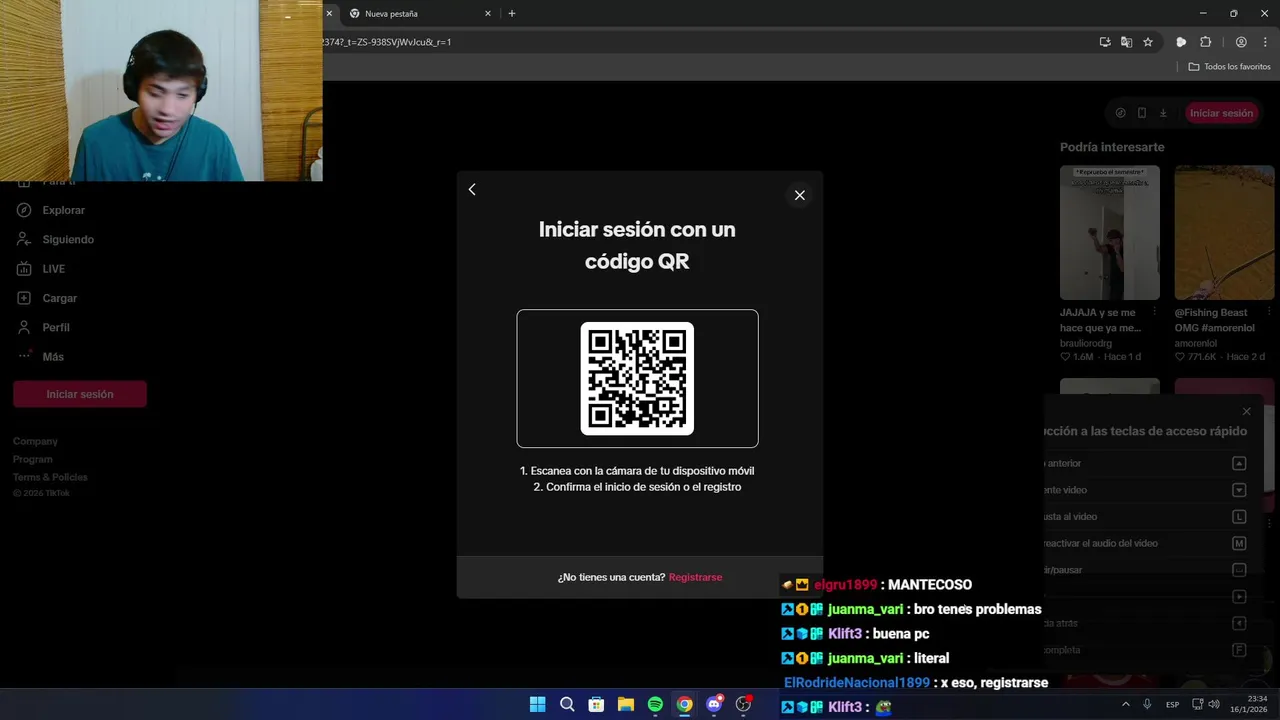Open Spotify from the taskbar
Screen dimensions: 1280x720
(655, 704)
